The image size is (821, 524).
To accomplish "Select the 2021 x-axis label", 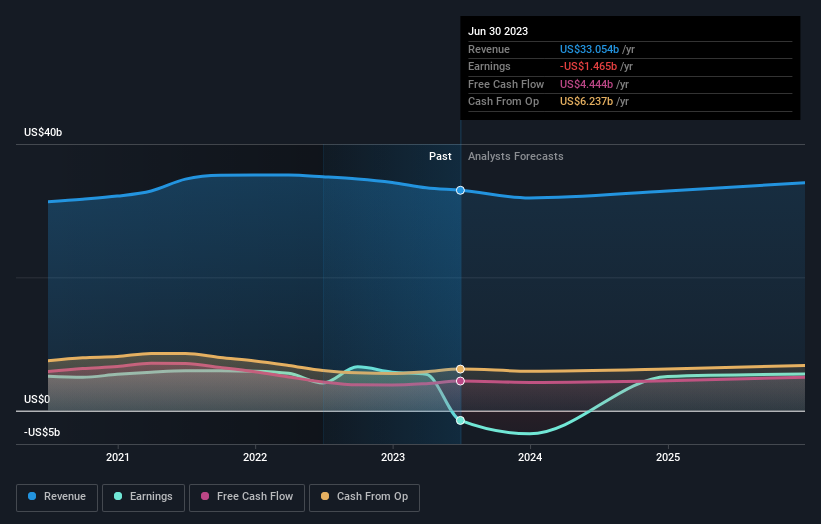I will pos(117,457).
